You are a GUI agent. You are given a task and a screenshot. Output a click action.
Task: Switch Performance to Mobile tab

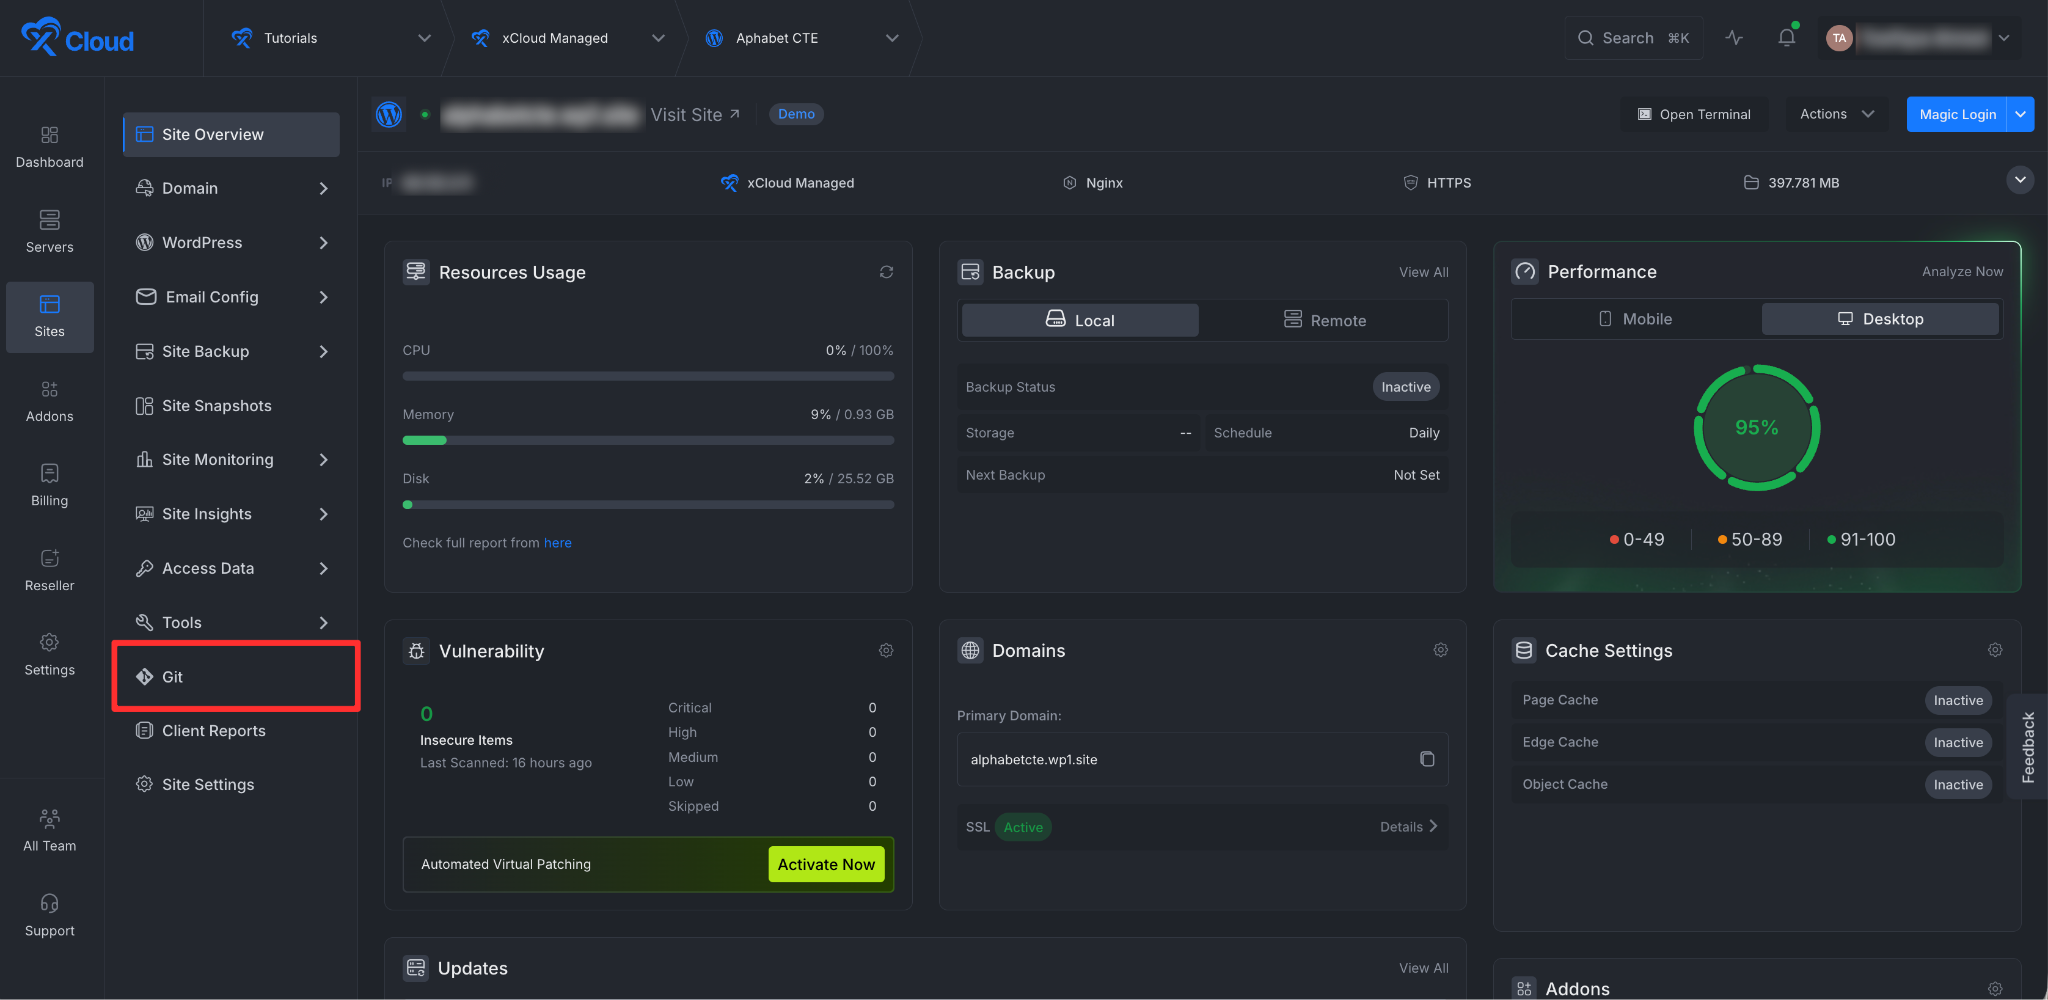point(1635,319)
